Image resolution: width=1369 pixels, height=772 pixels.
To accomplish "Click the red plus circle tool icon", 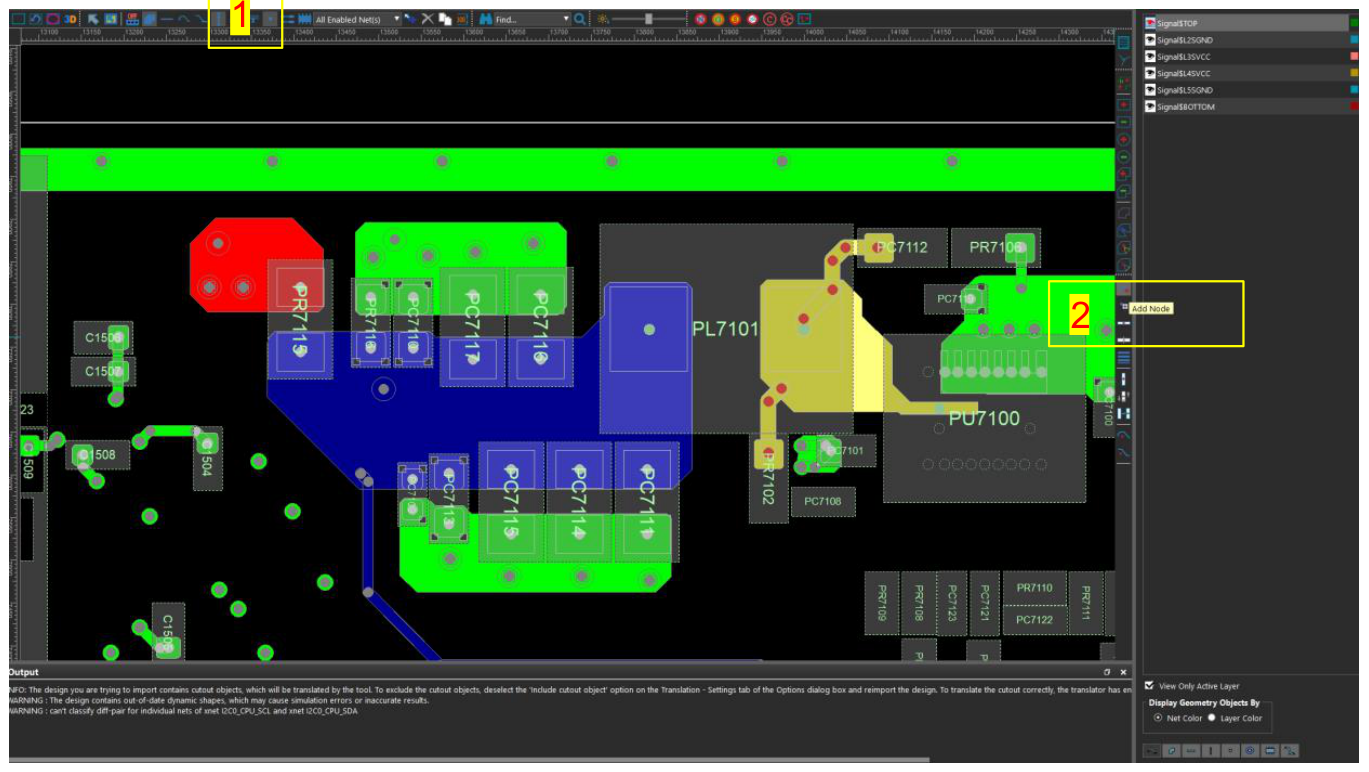I will coord(1124,140).
